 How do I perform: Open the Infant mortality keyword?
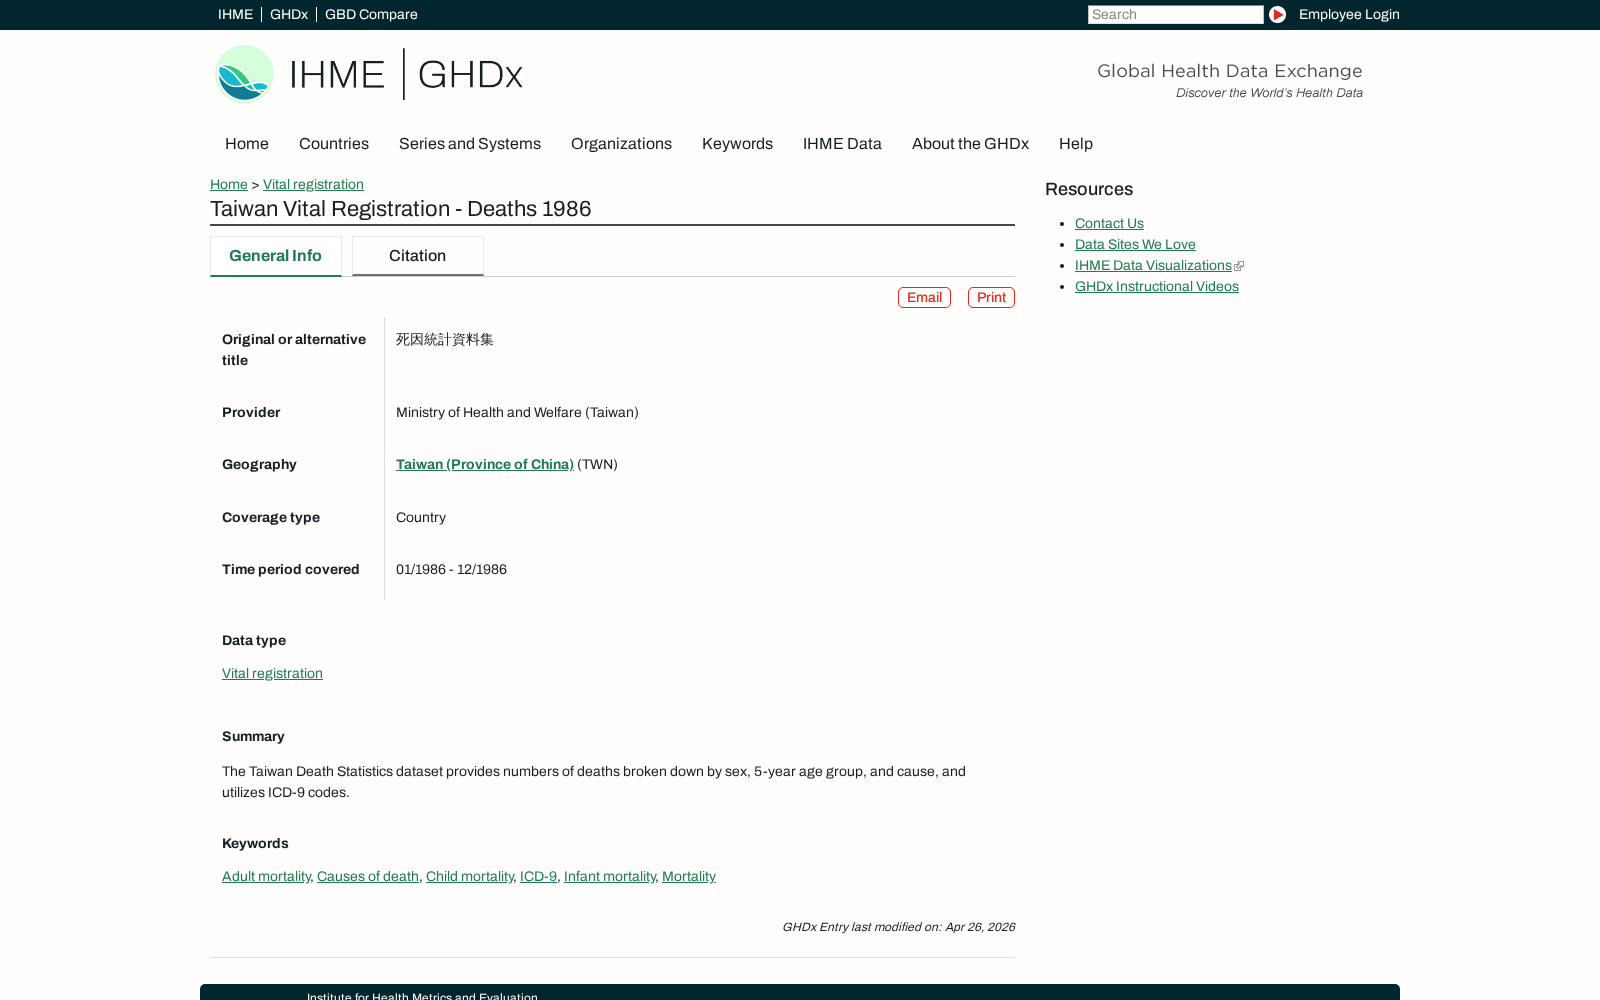coord(610,877)
